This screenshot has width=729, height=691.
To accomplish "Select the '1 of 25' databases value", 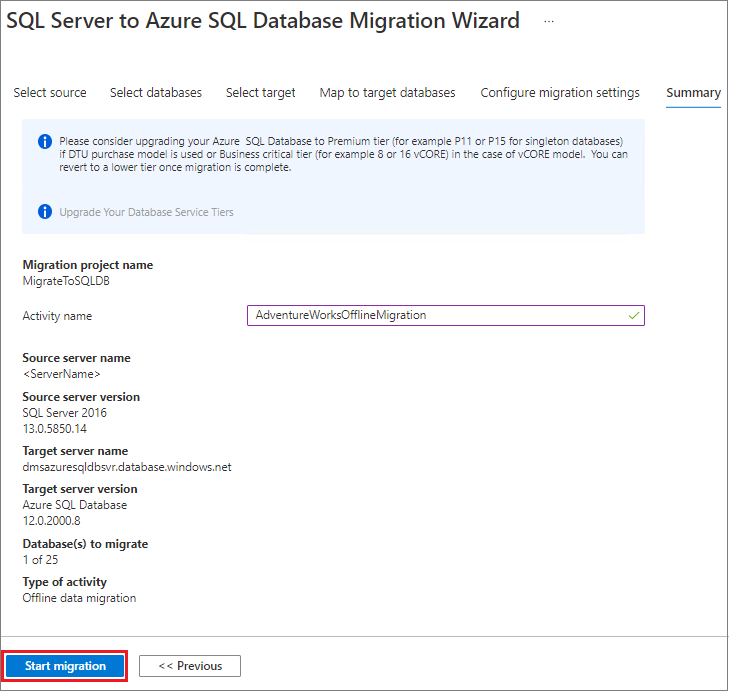I will [40, 559].
